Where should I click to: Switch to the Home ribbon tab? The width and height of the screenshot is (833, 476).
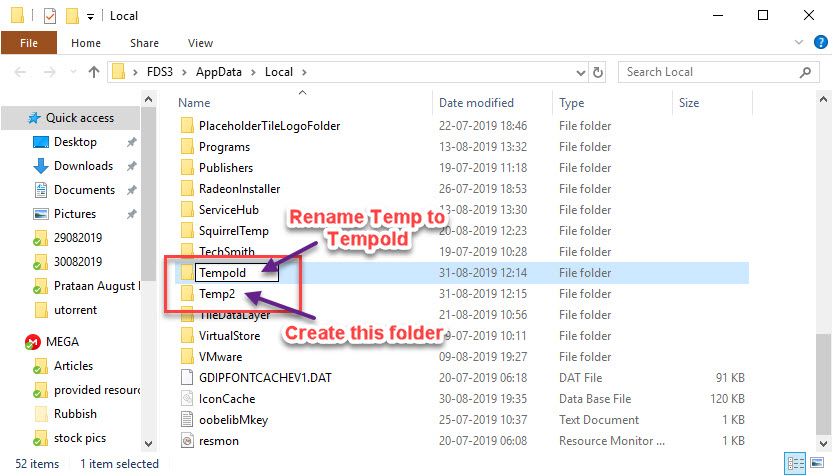pos(86,43)
